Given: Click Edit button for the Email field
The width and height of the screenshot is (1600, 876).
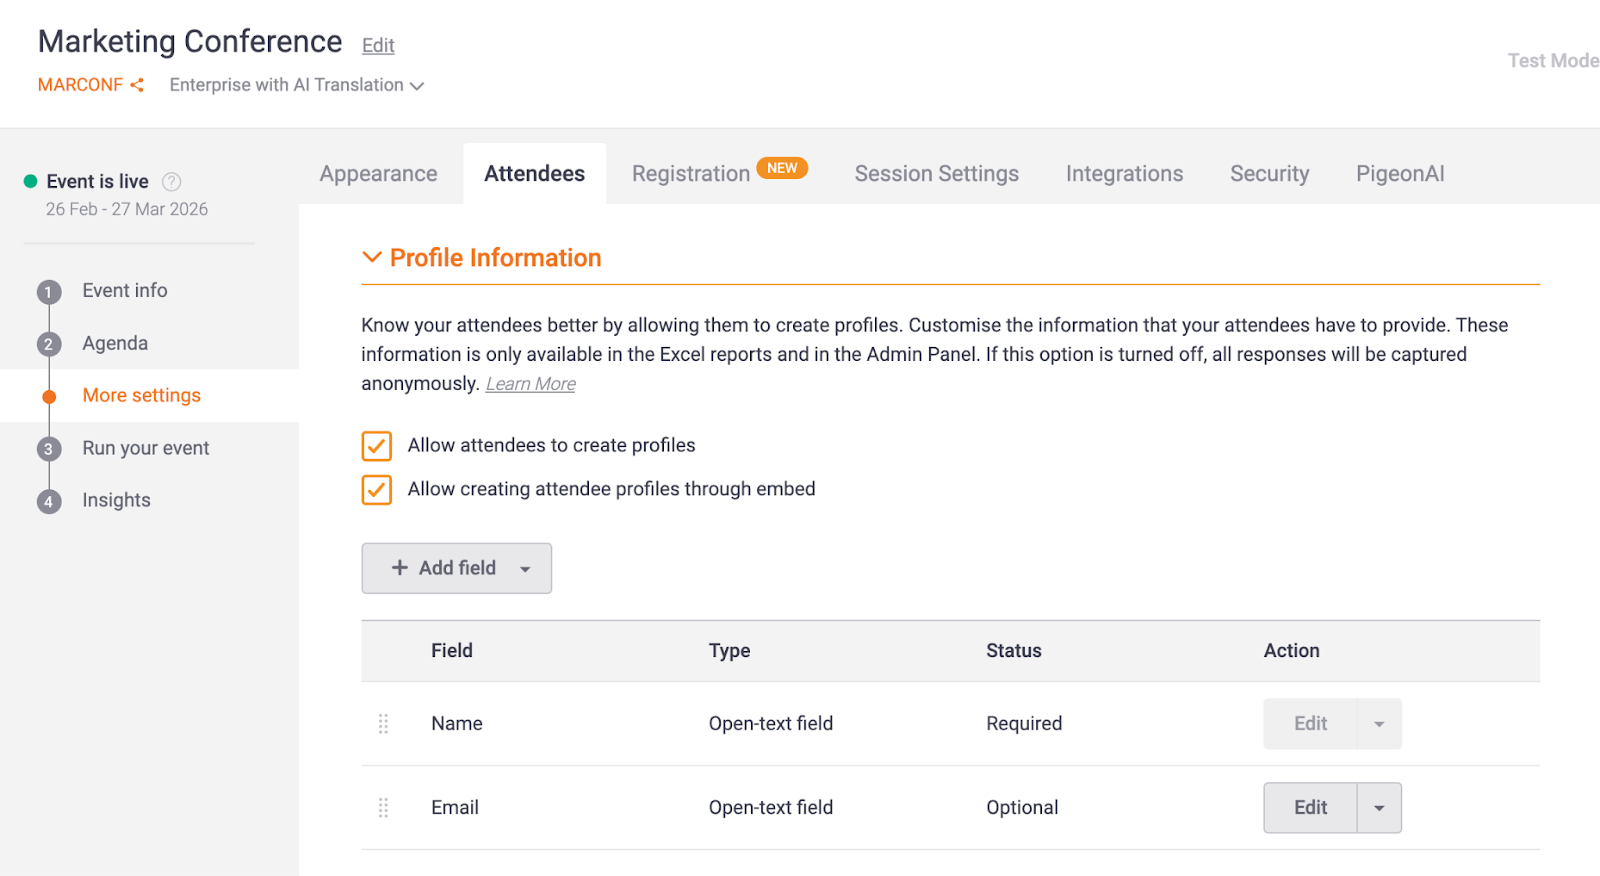Looking at the screenshot, I should pyautogui.click(x=1310, y=808).
